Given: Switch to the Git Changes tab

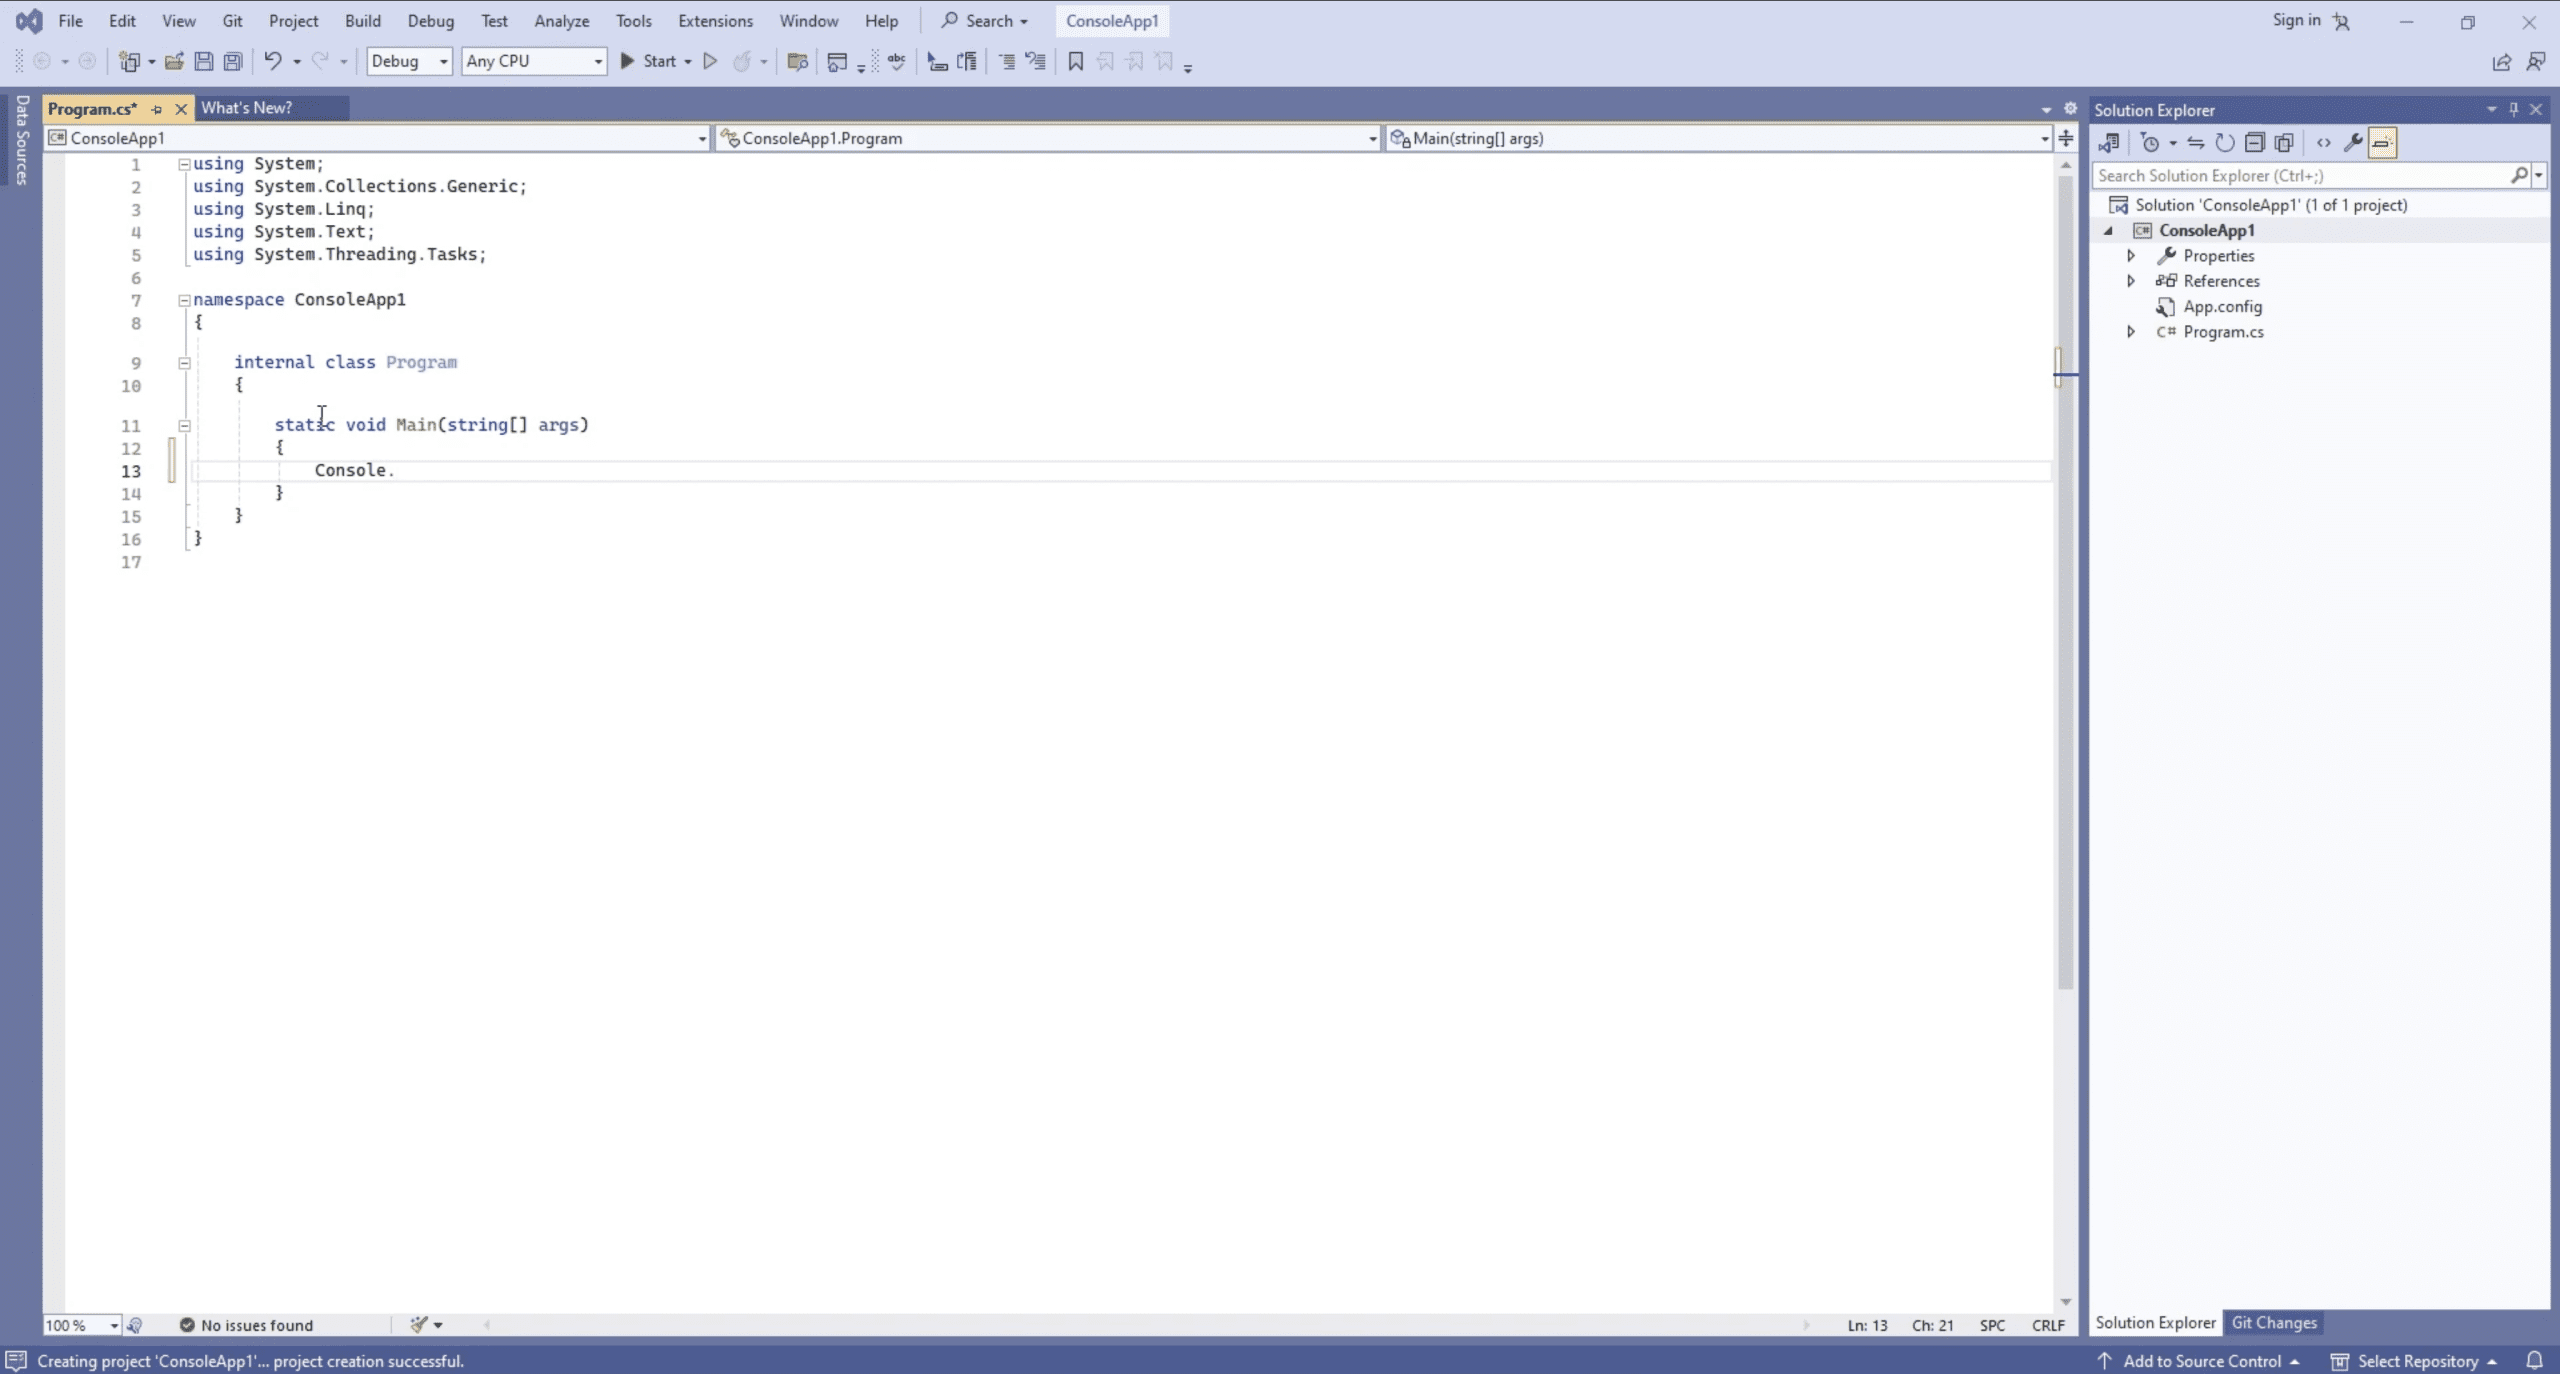Looking at the screenshot, I should [x=2273, y=1323].
